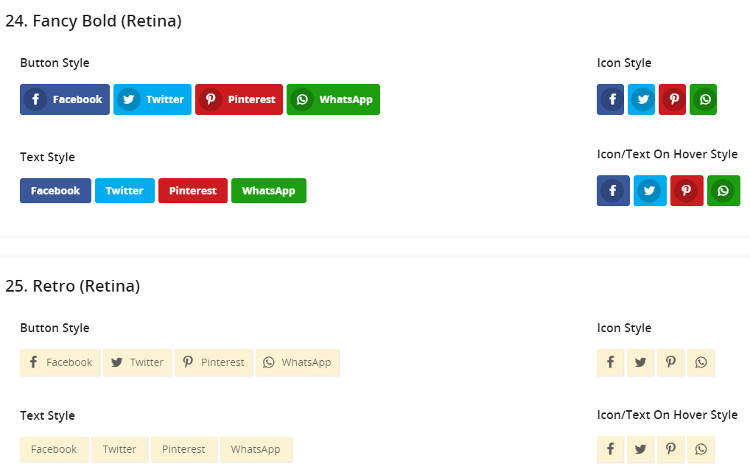Select the Fancy Bold Text Style Facebook button
Screen dimensions: 750x475
(x=55, y=190)
